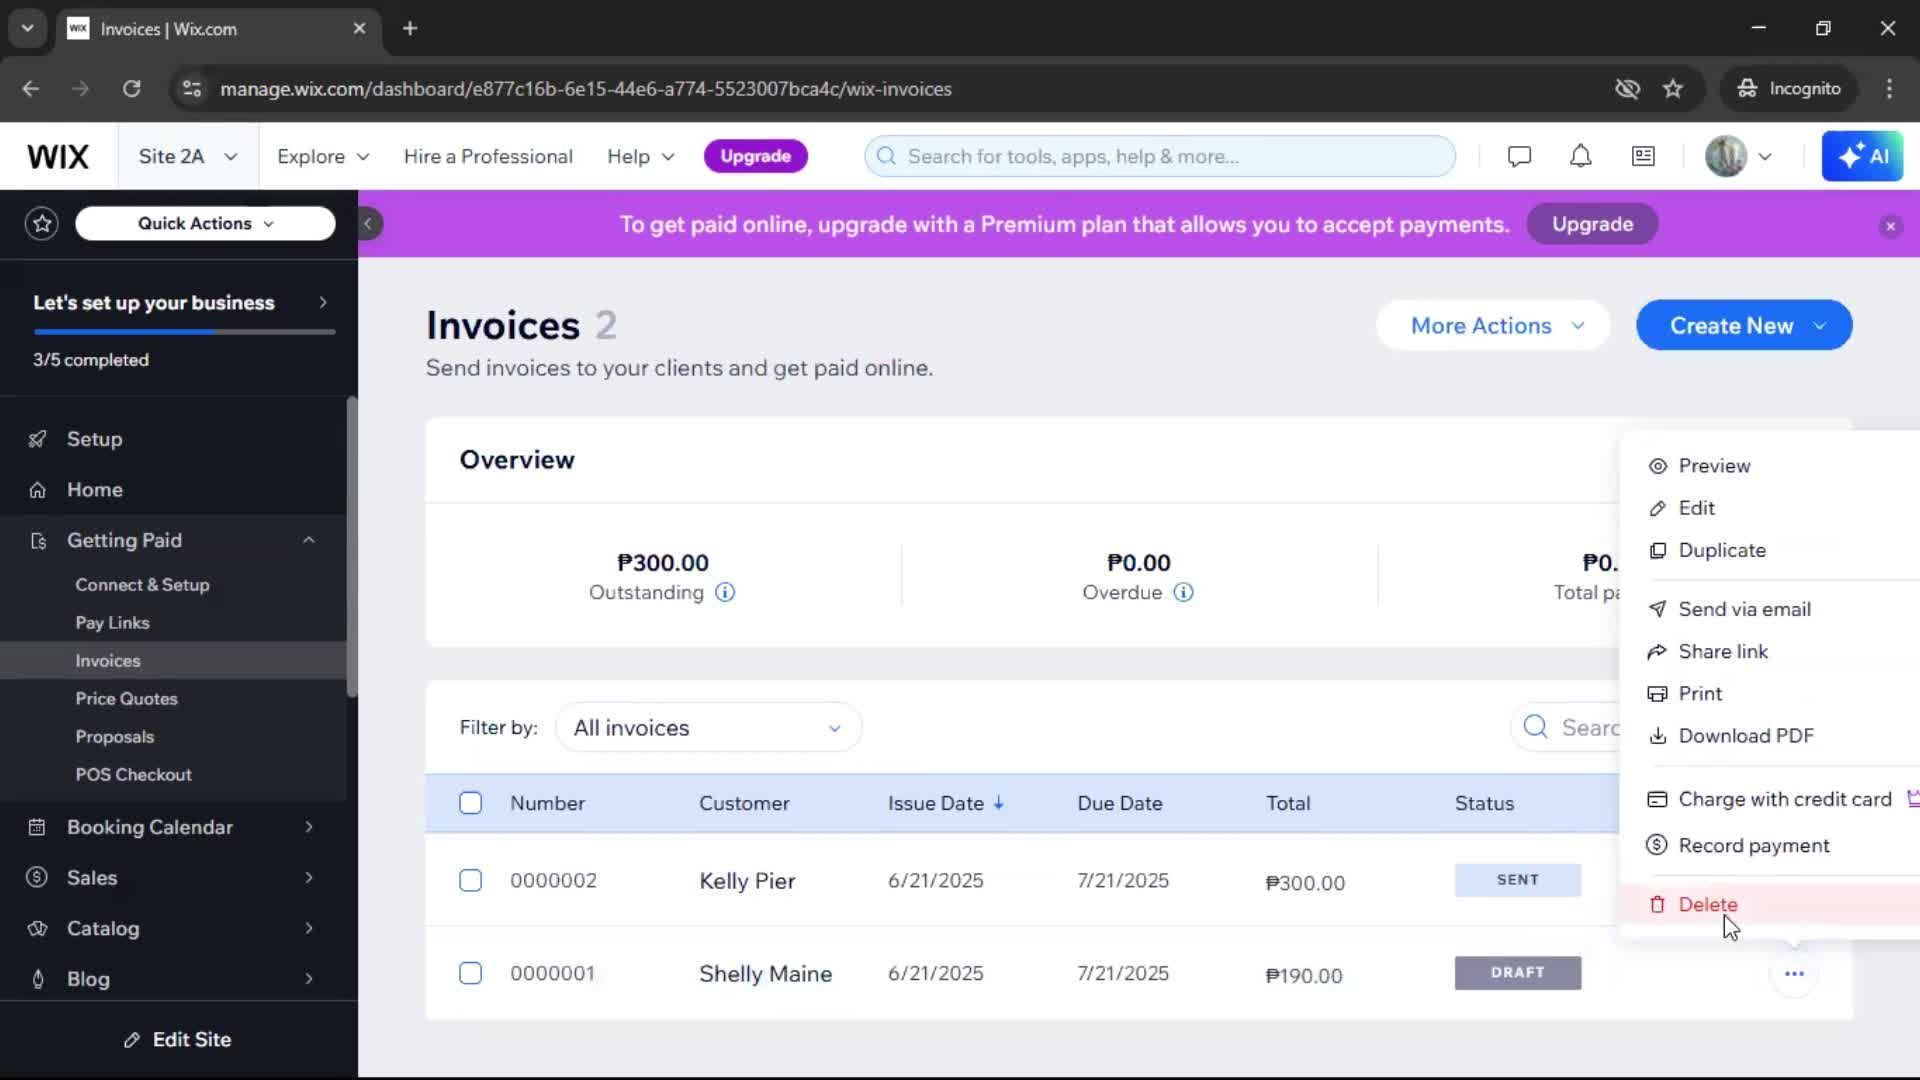1920x1080 pixels.
Task: Open the Site 2A dropdown
Action: tap(188, 156)
